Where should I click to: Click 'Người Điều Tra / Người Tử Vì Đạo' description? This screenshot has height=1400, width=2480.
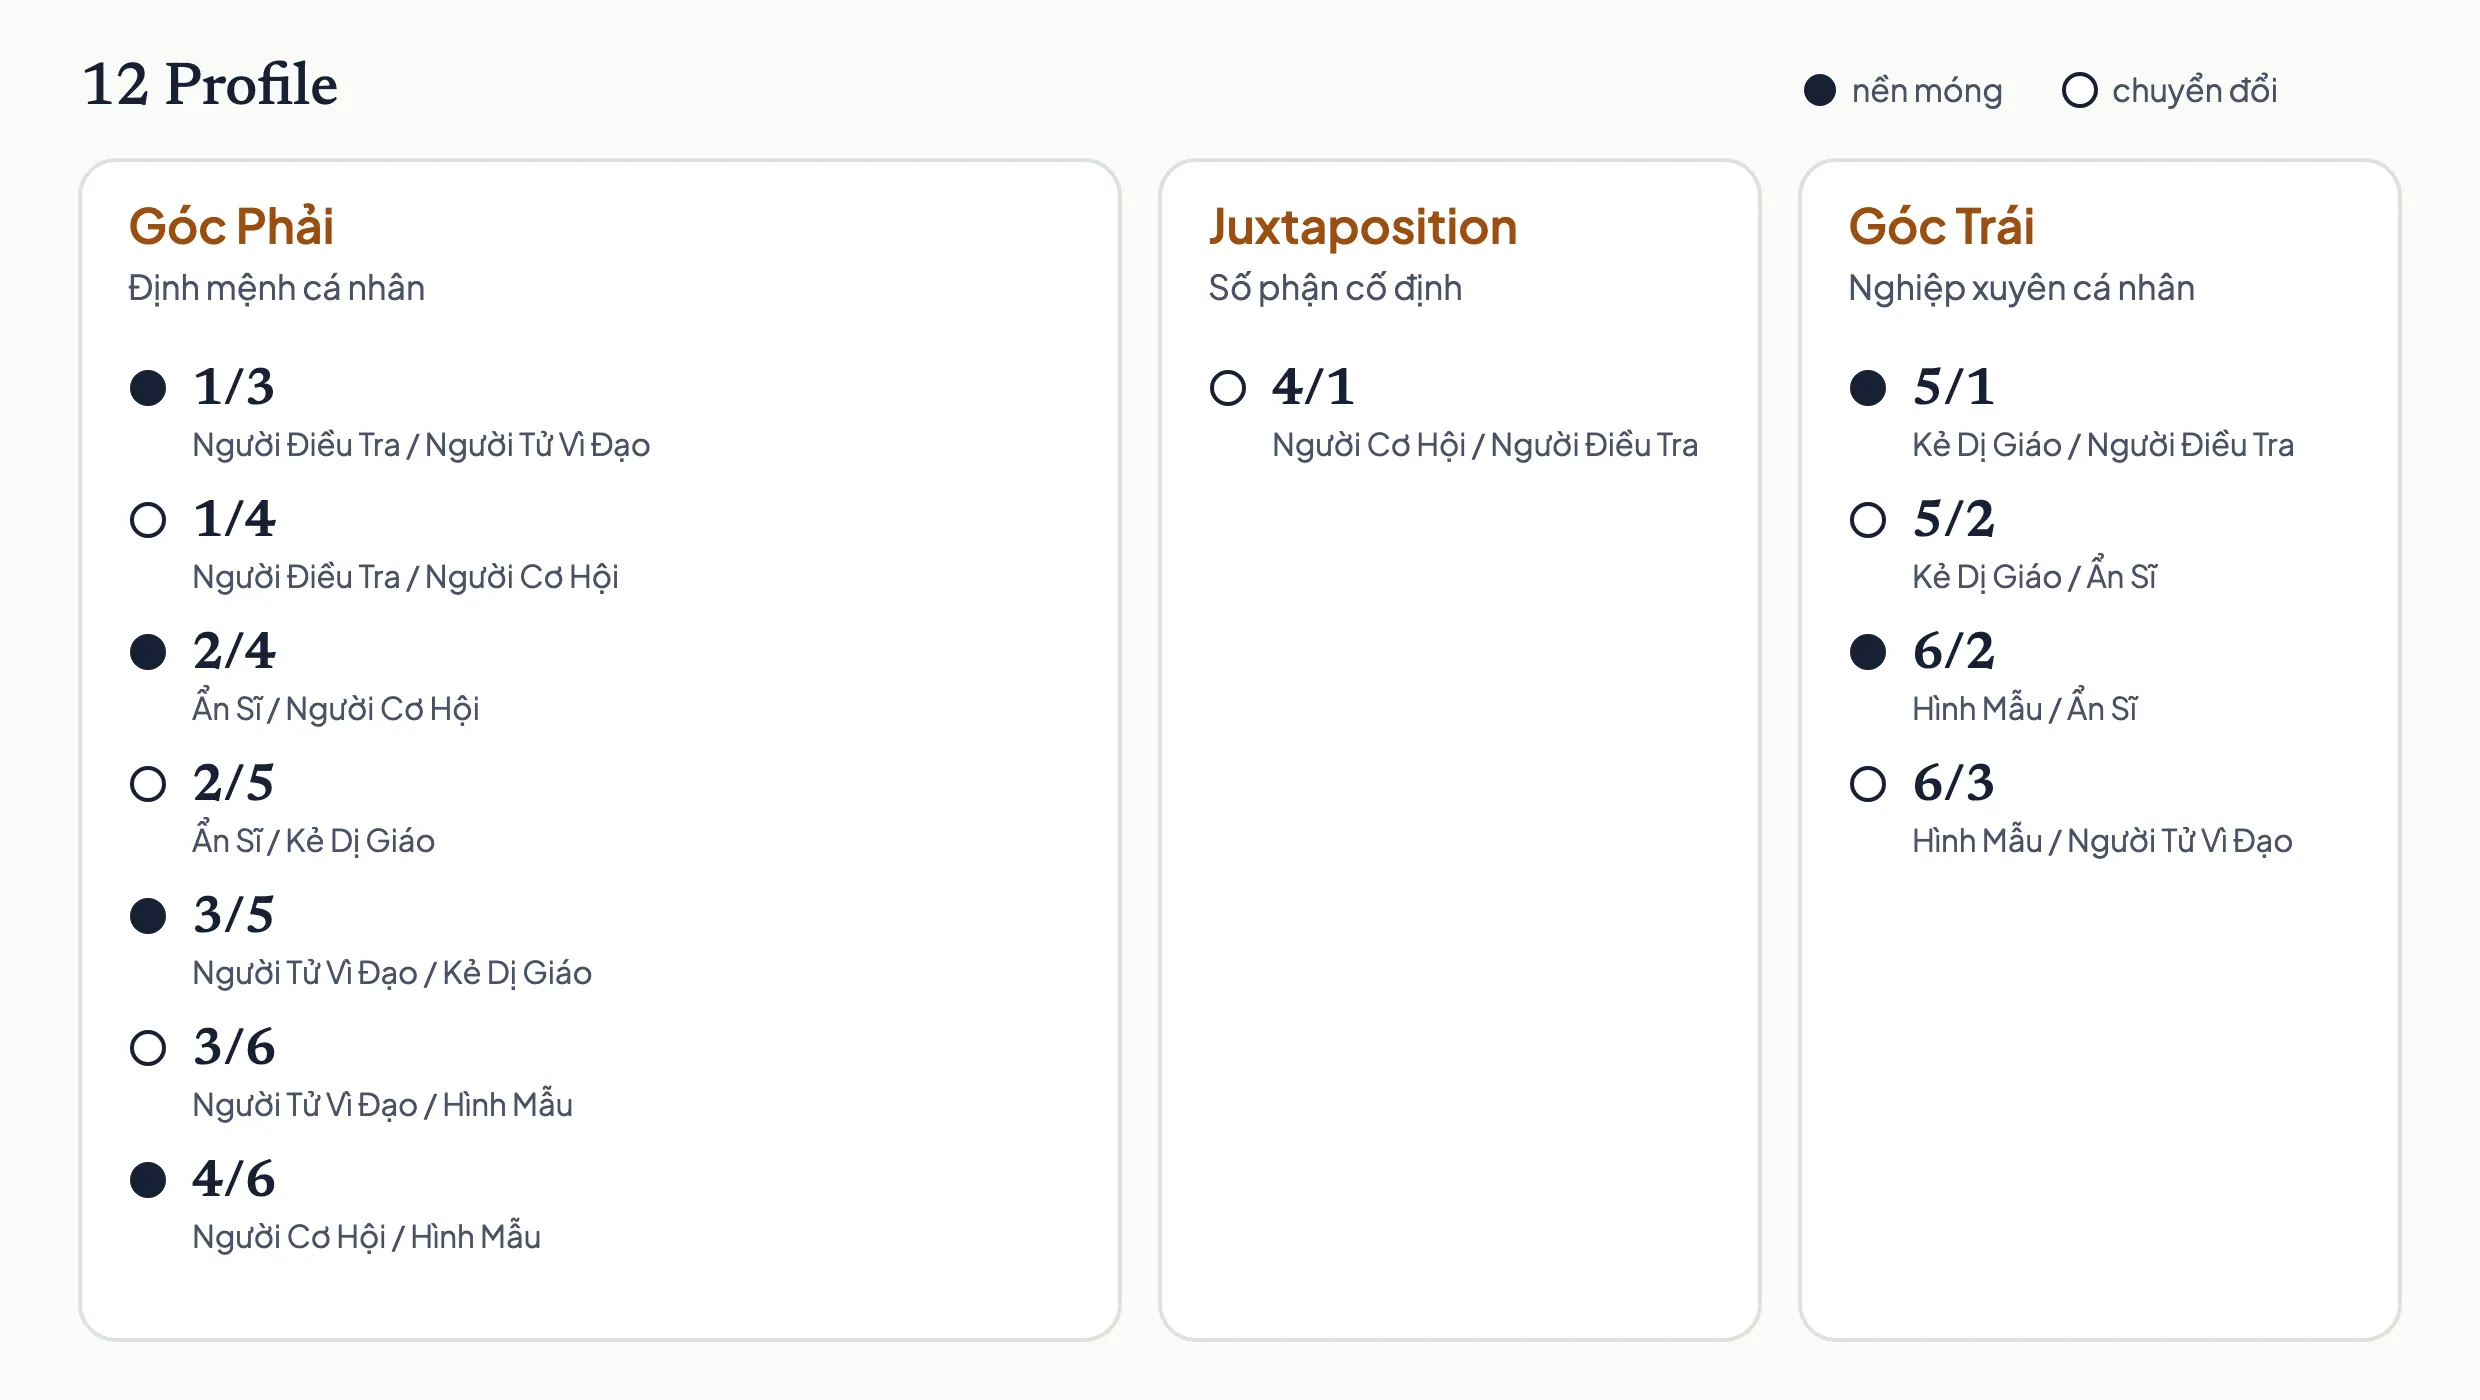tap(421, 445)
